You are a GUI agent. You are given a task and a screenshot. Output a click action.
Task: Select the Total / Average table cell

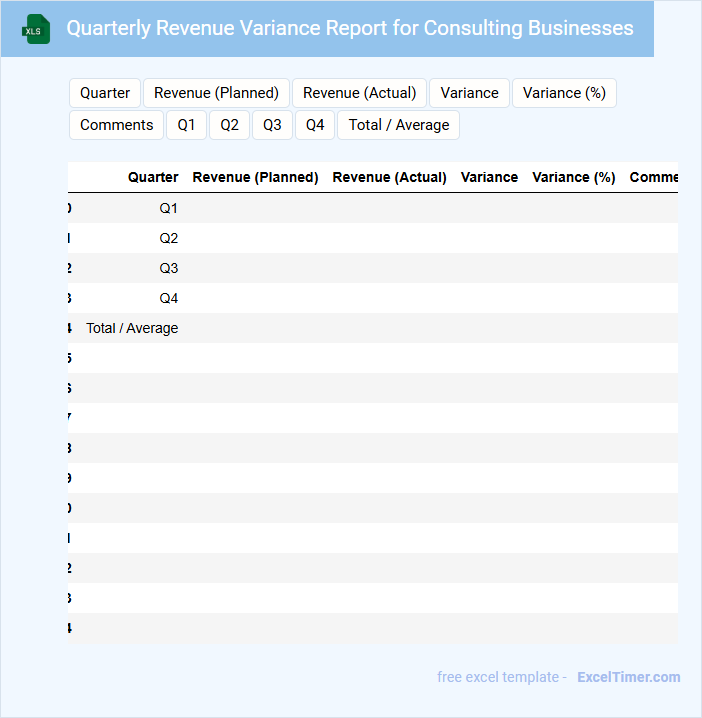[132, 328]
